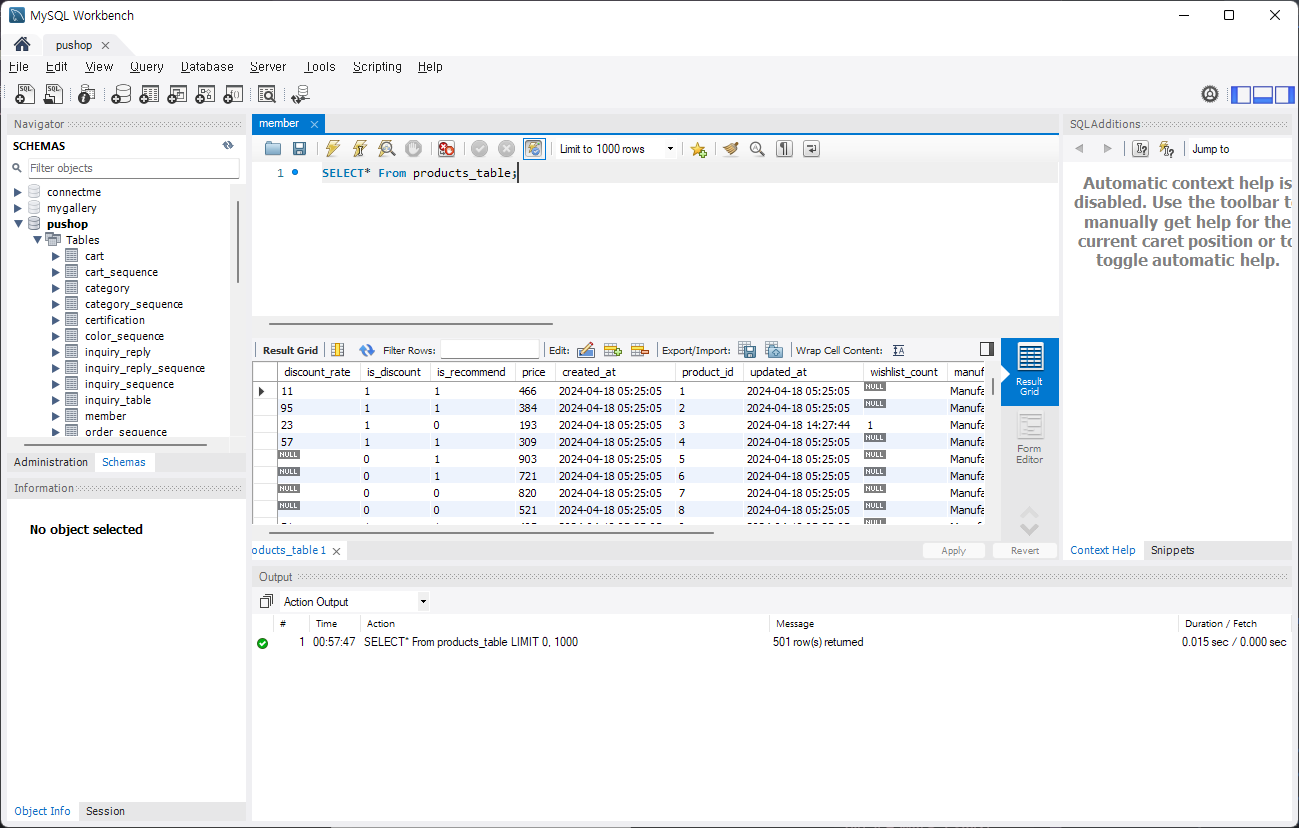The image size is (1299, 828).
Task: Open a script file in the query editor
Action: point(273,149)
